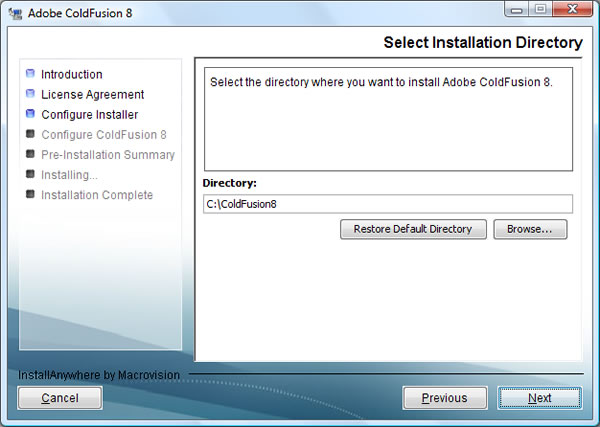Select the Installation Complete step label
This screenshot has height=427, width=600.
click(97, 195)
